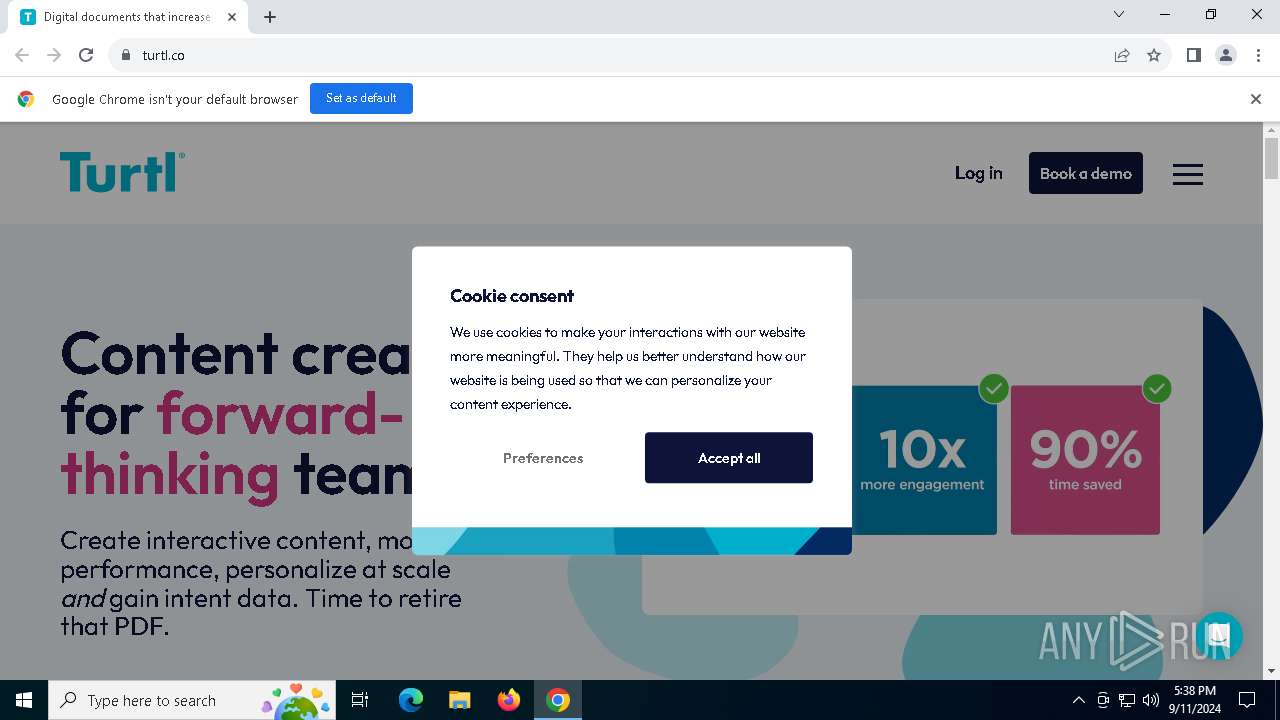
Task: Open a new browser tab
Action: tap(270, 17)
